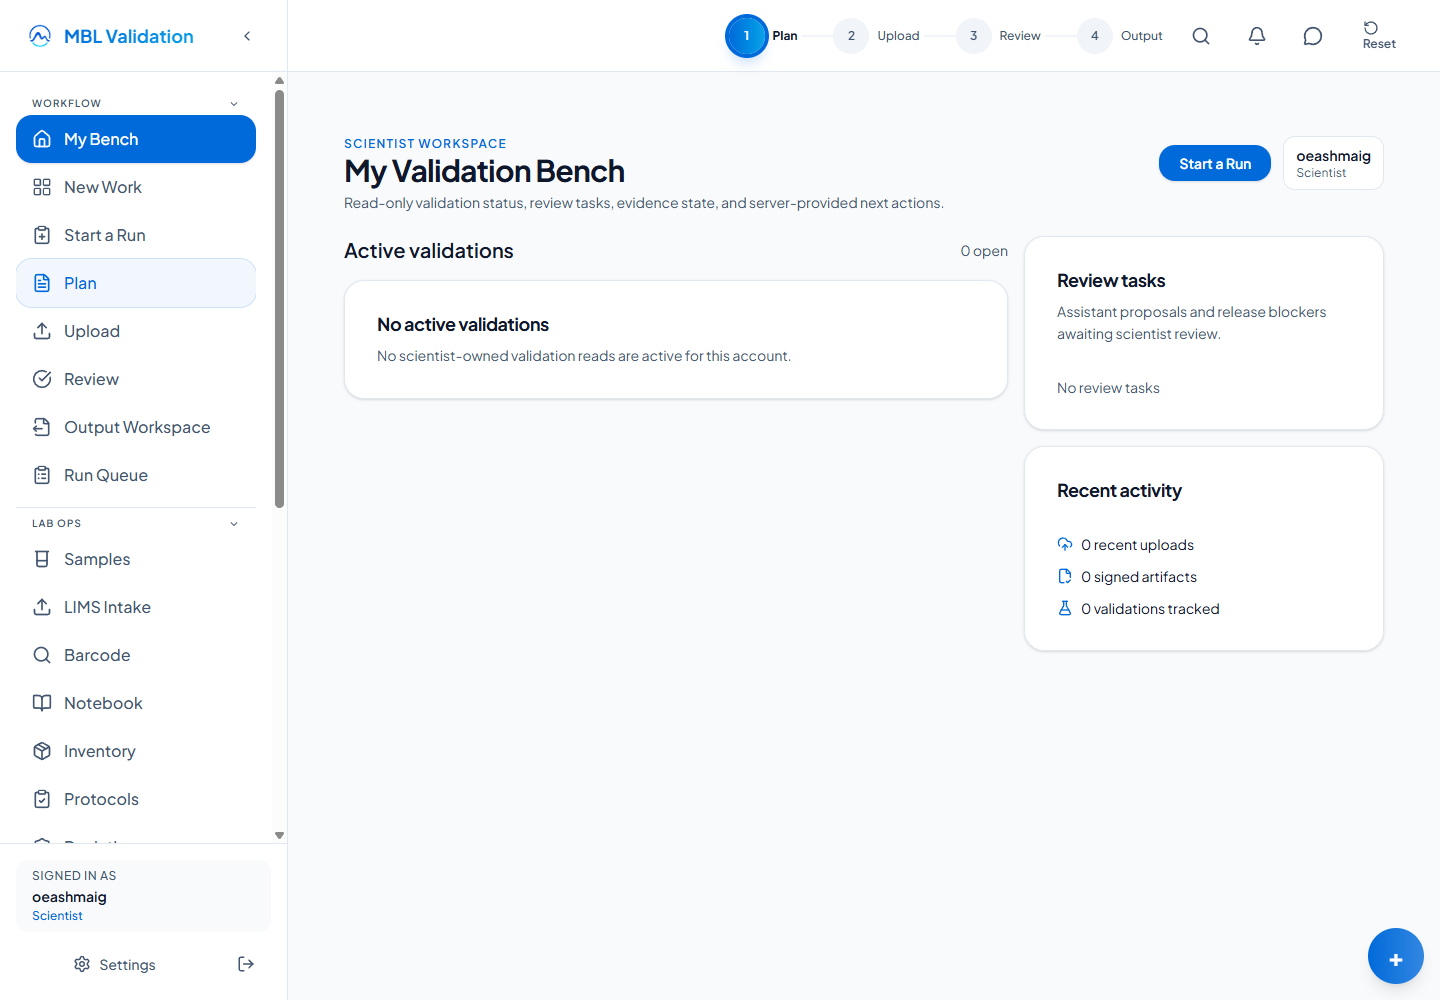1440x1000 pixels.
Task: Open New Work in sidebar
Action: tap(136, 187)
